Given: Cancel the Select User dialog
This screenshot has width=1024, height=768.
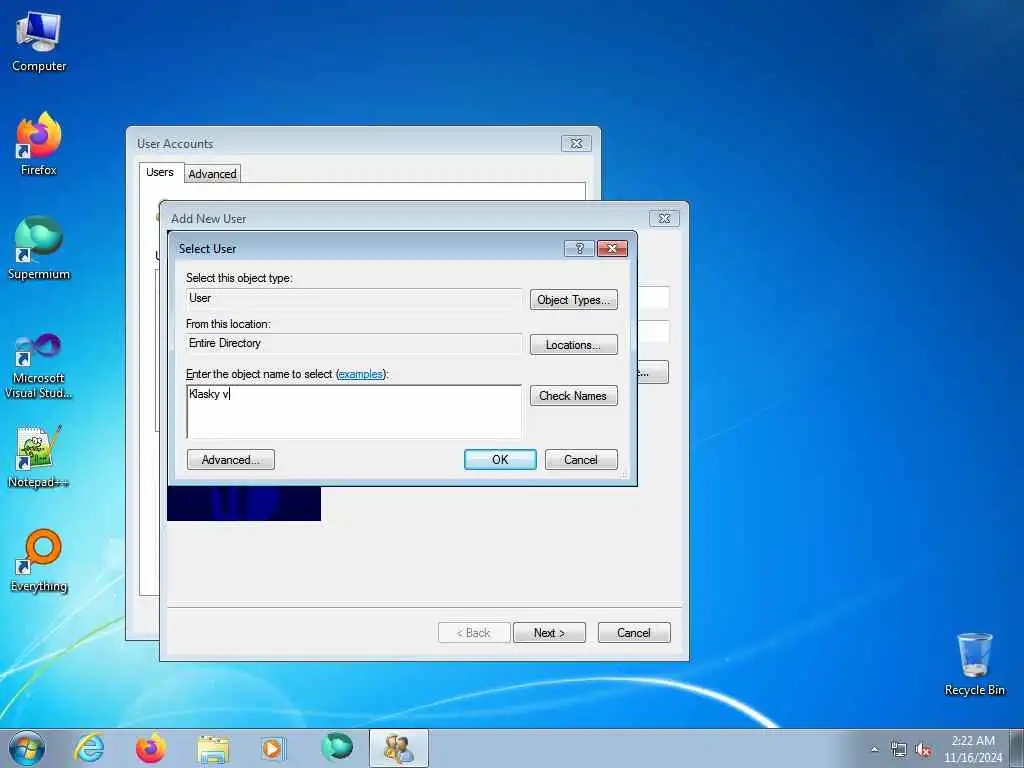Looking at the screenshot, I should (x=581, y=460).
